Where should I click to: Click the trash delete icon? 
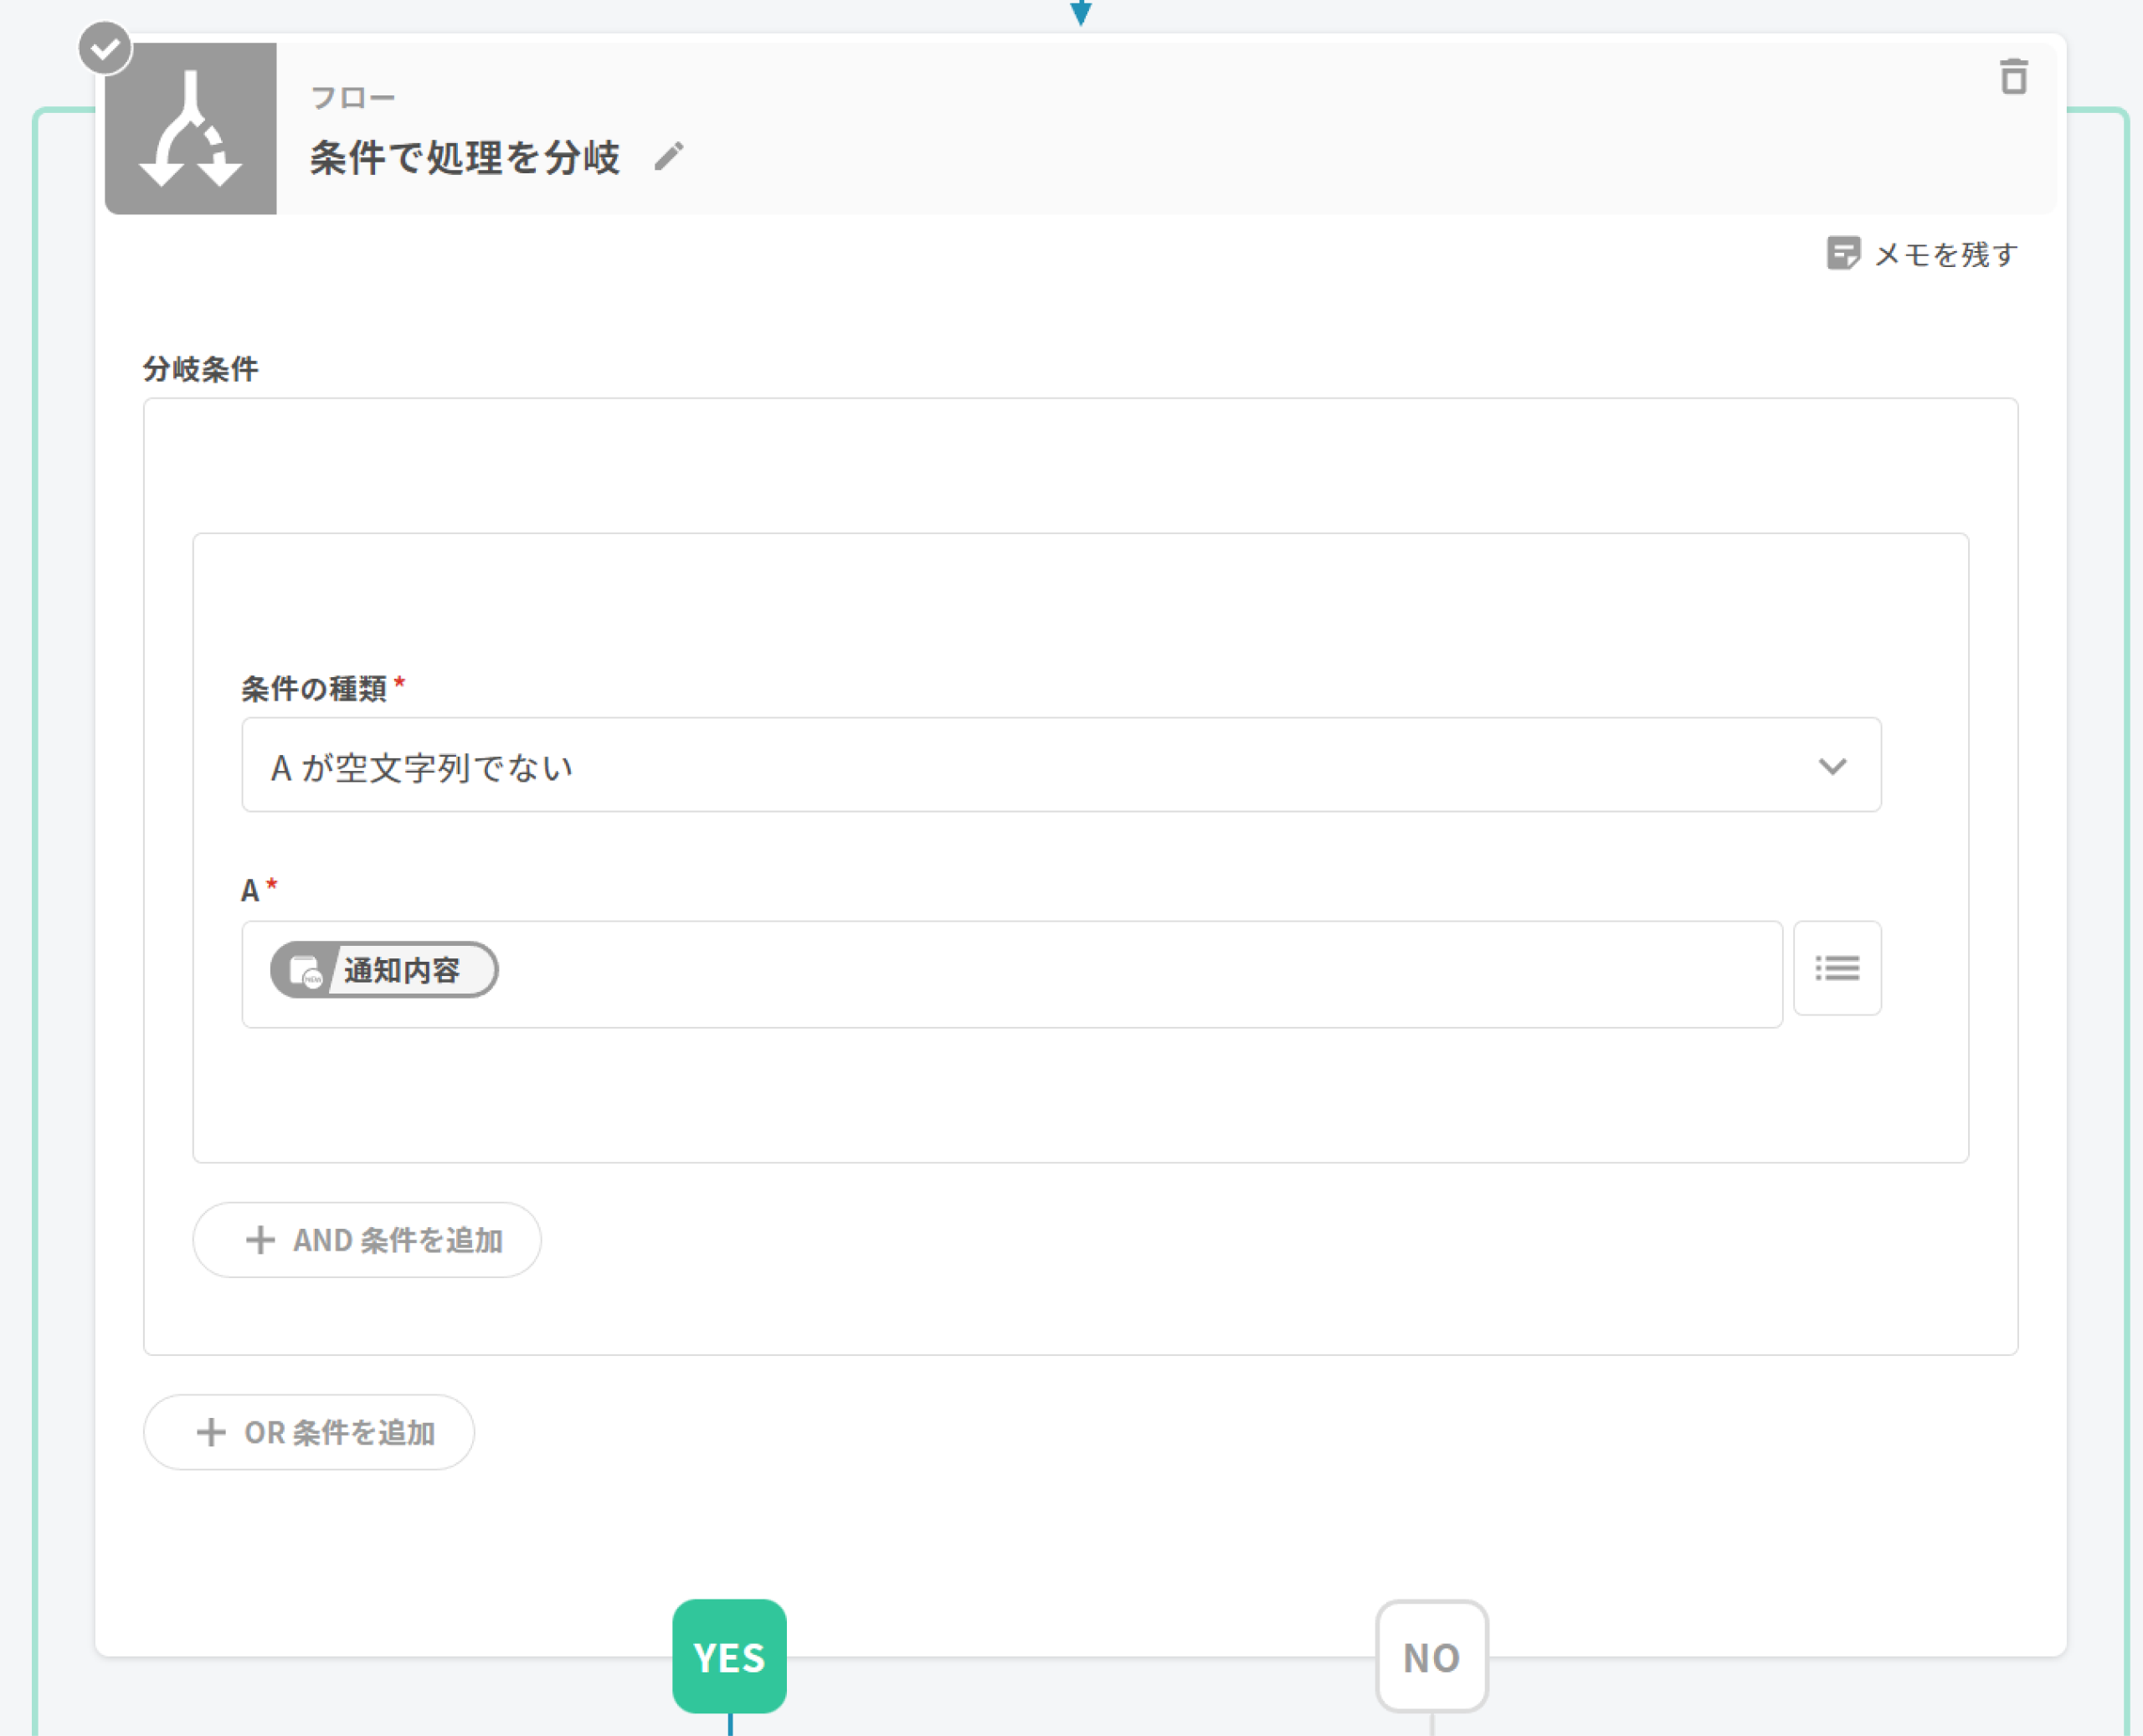point(2013,77)
